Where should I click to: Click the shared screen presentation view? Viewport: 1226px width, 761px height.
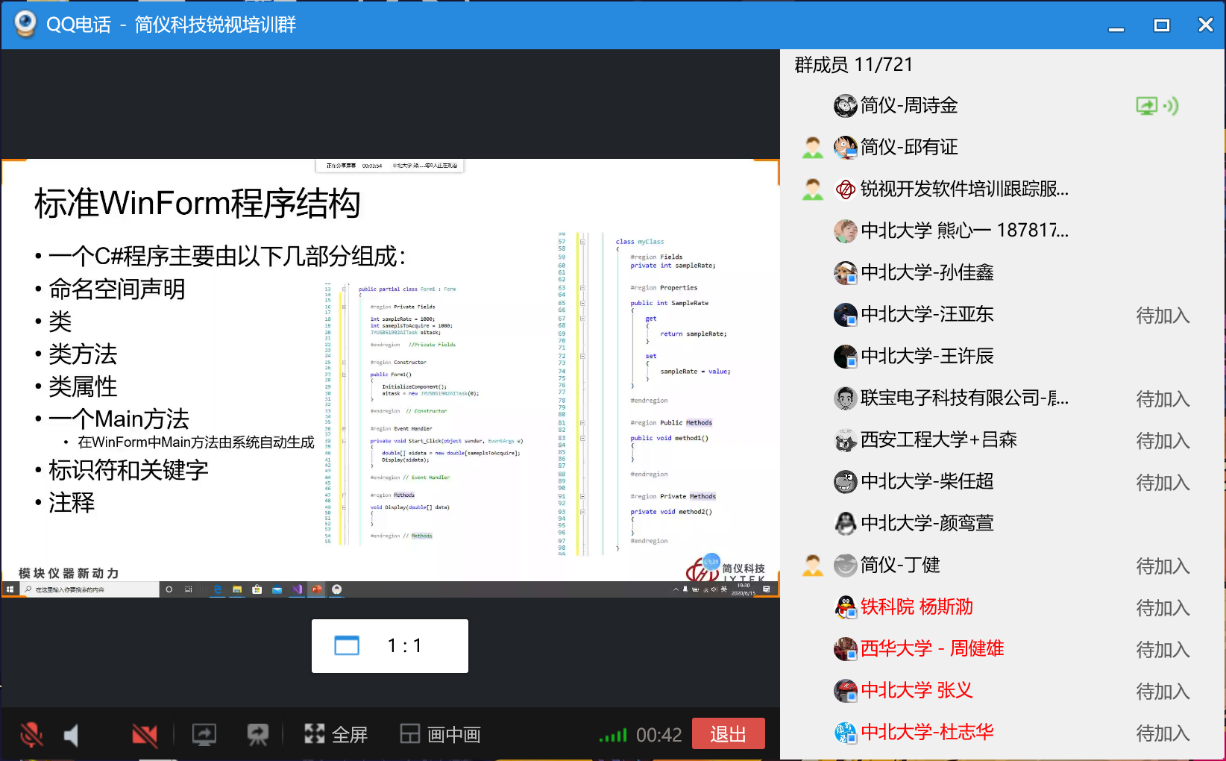point(390,370)
